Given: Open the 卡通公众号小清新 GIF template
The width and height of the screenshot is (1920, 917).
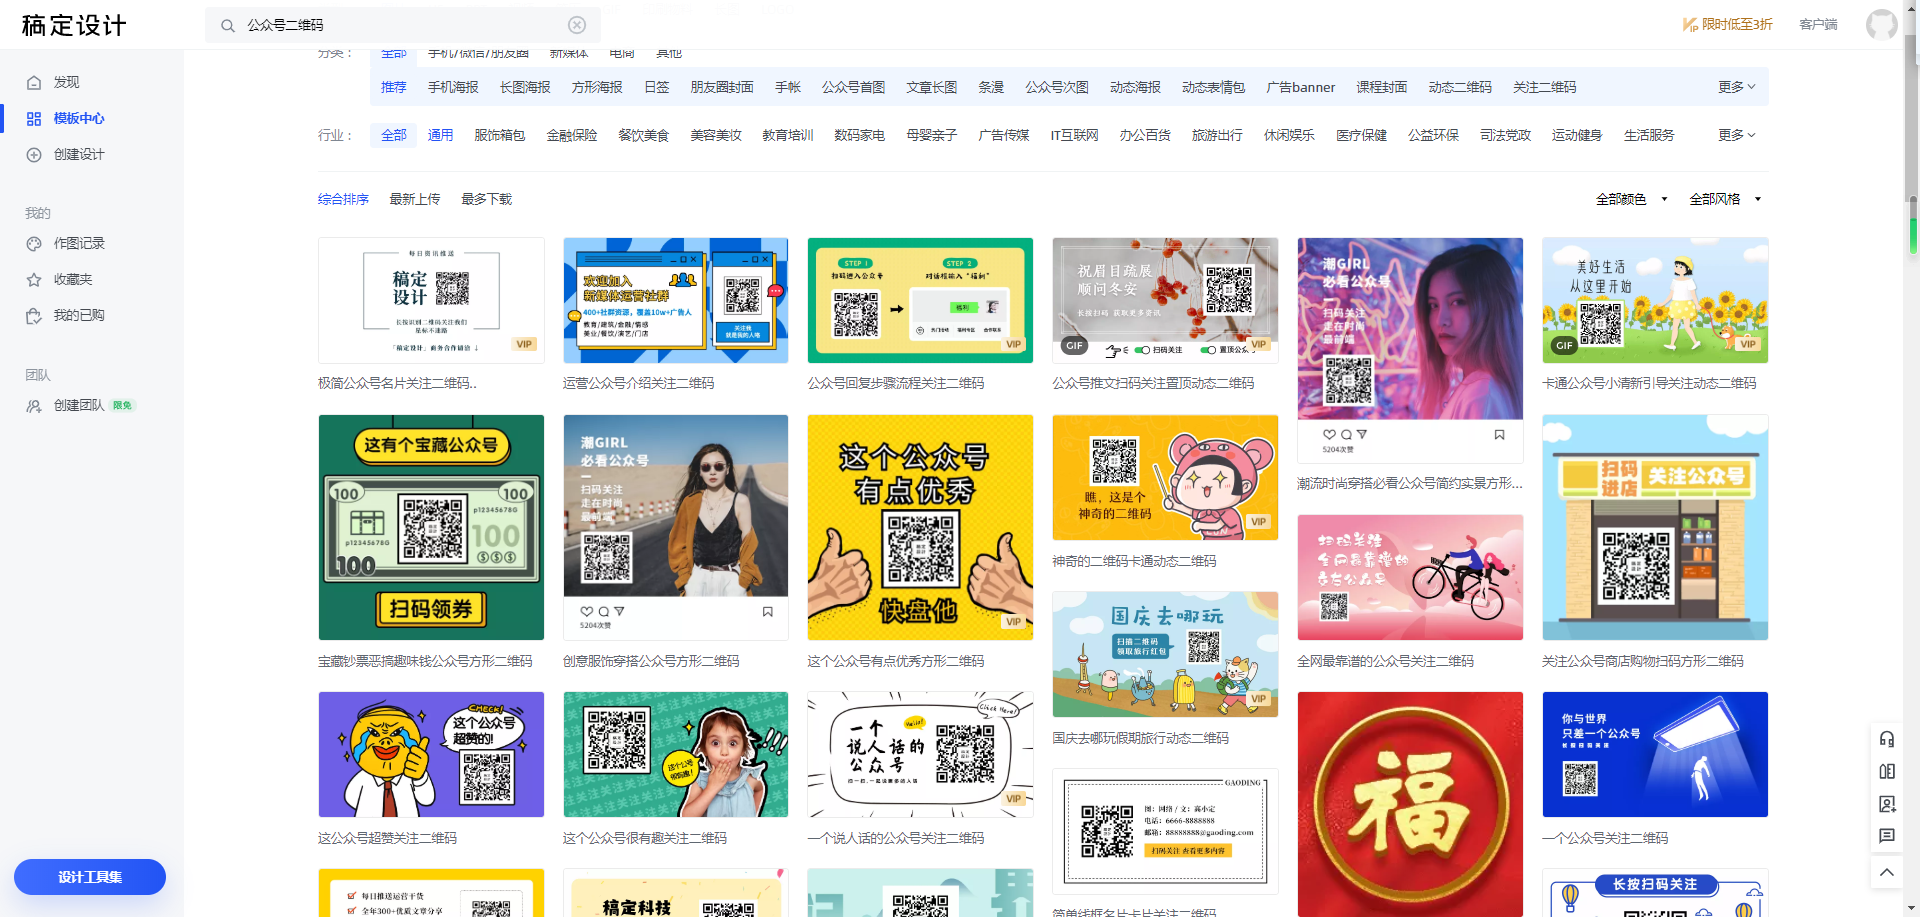Looking at the screenshot, I should [x=1655, y=300].
